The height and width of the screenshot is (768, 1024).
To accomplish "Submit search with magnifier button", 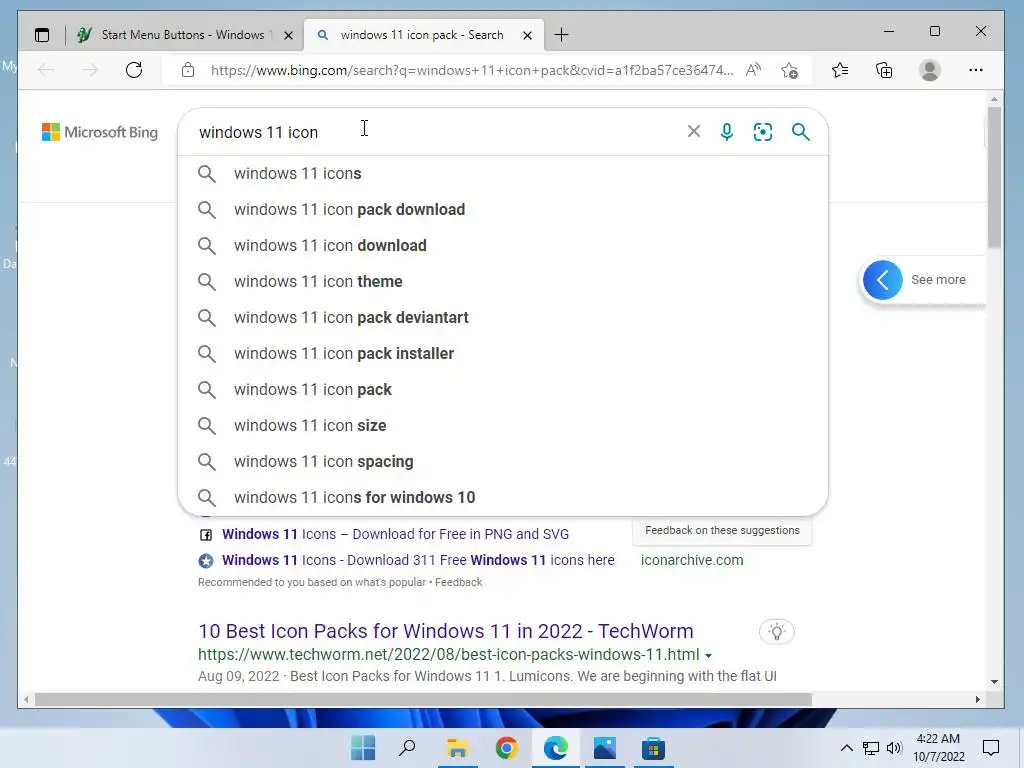I will (x=801, y=132).
